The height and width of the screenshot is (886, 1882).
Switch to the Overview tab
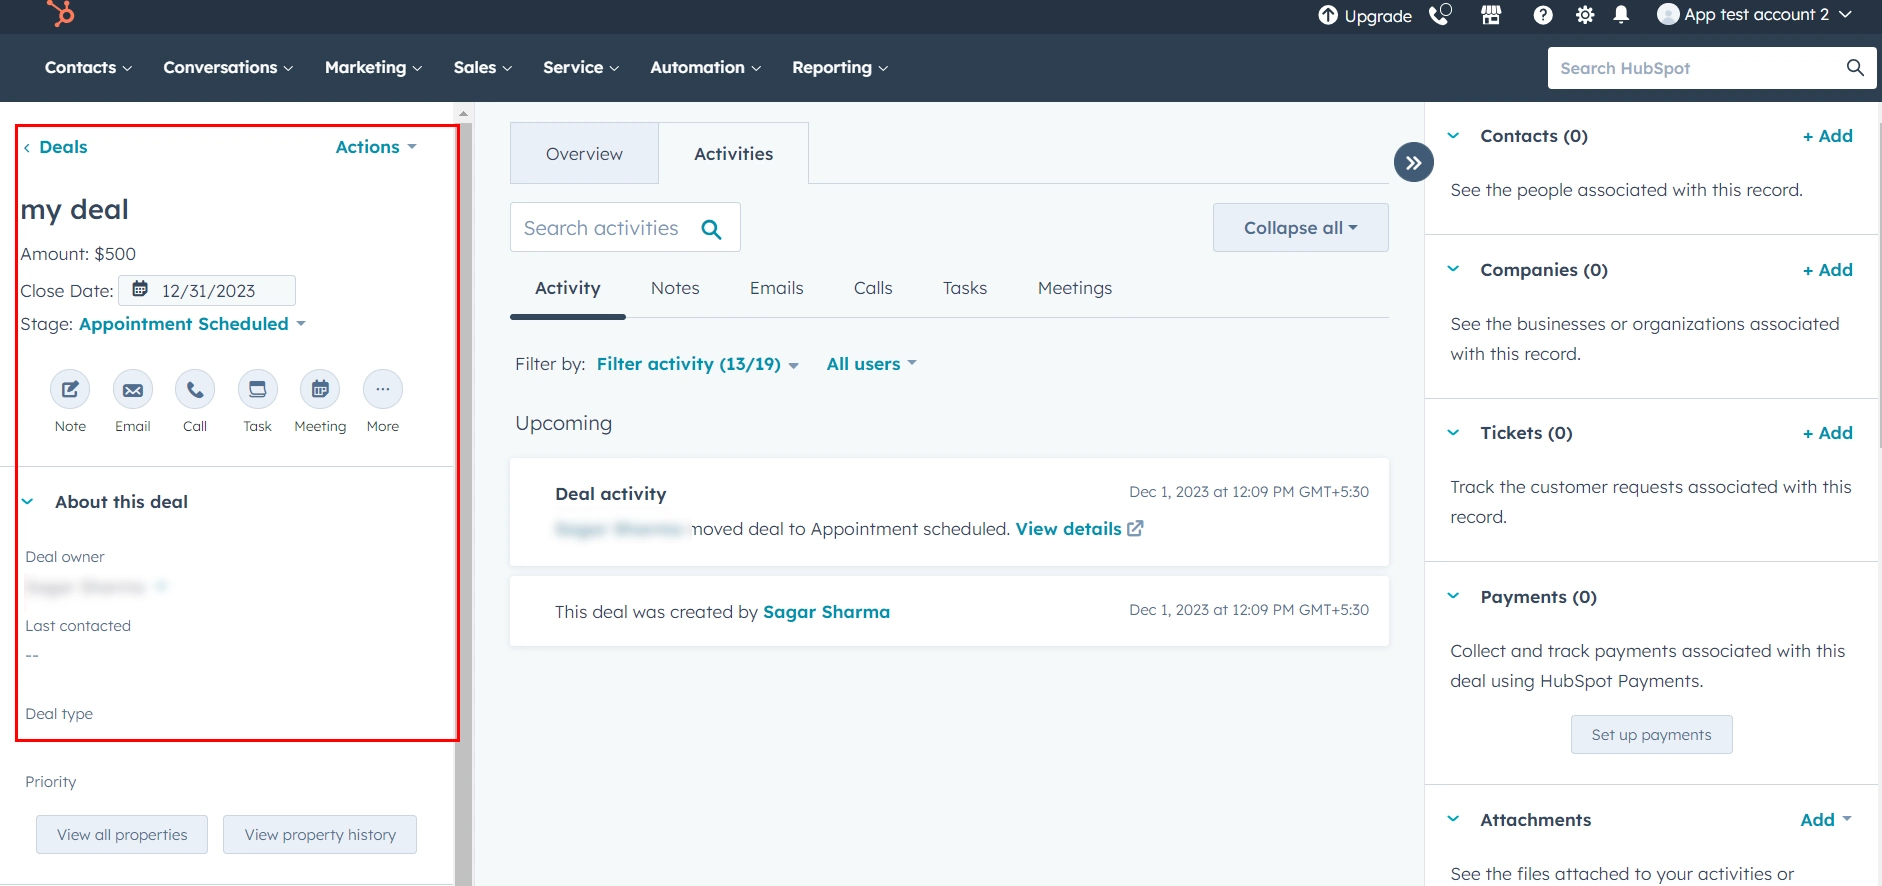coord(584,154)
